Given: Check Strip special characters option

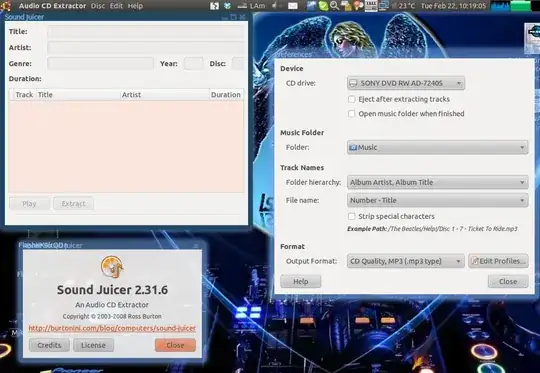Looking at the screenshot, I should pyautogui.click(x=351, y=216).
